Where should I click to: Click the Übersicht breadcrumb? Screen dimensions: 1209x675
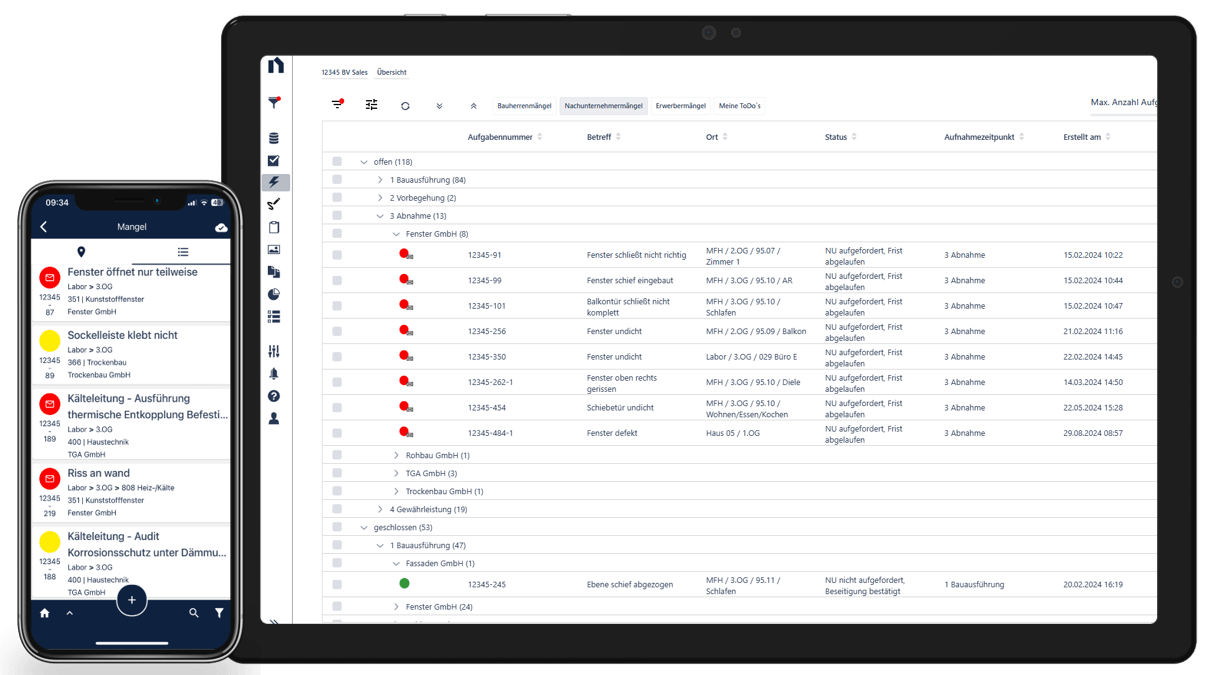pyautogui.click(x=392, y=73)
